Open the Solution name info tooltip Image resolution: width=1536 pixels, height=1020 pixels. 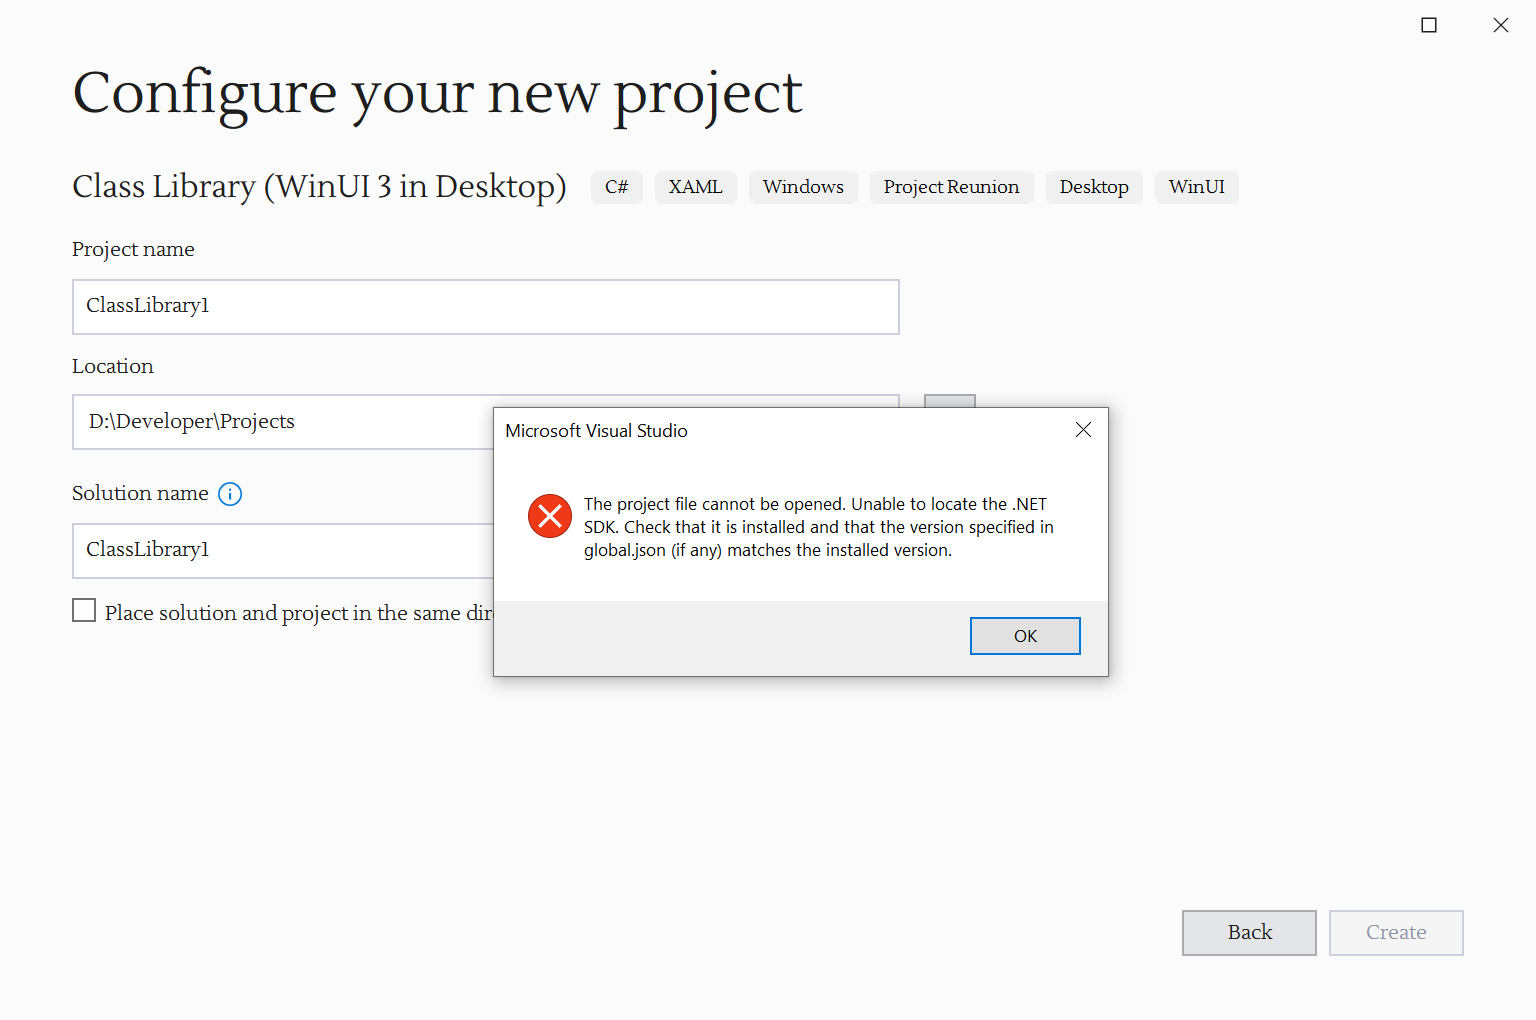[230, 493]
